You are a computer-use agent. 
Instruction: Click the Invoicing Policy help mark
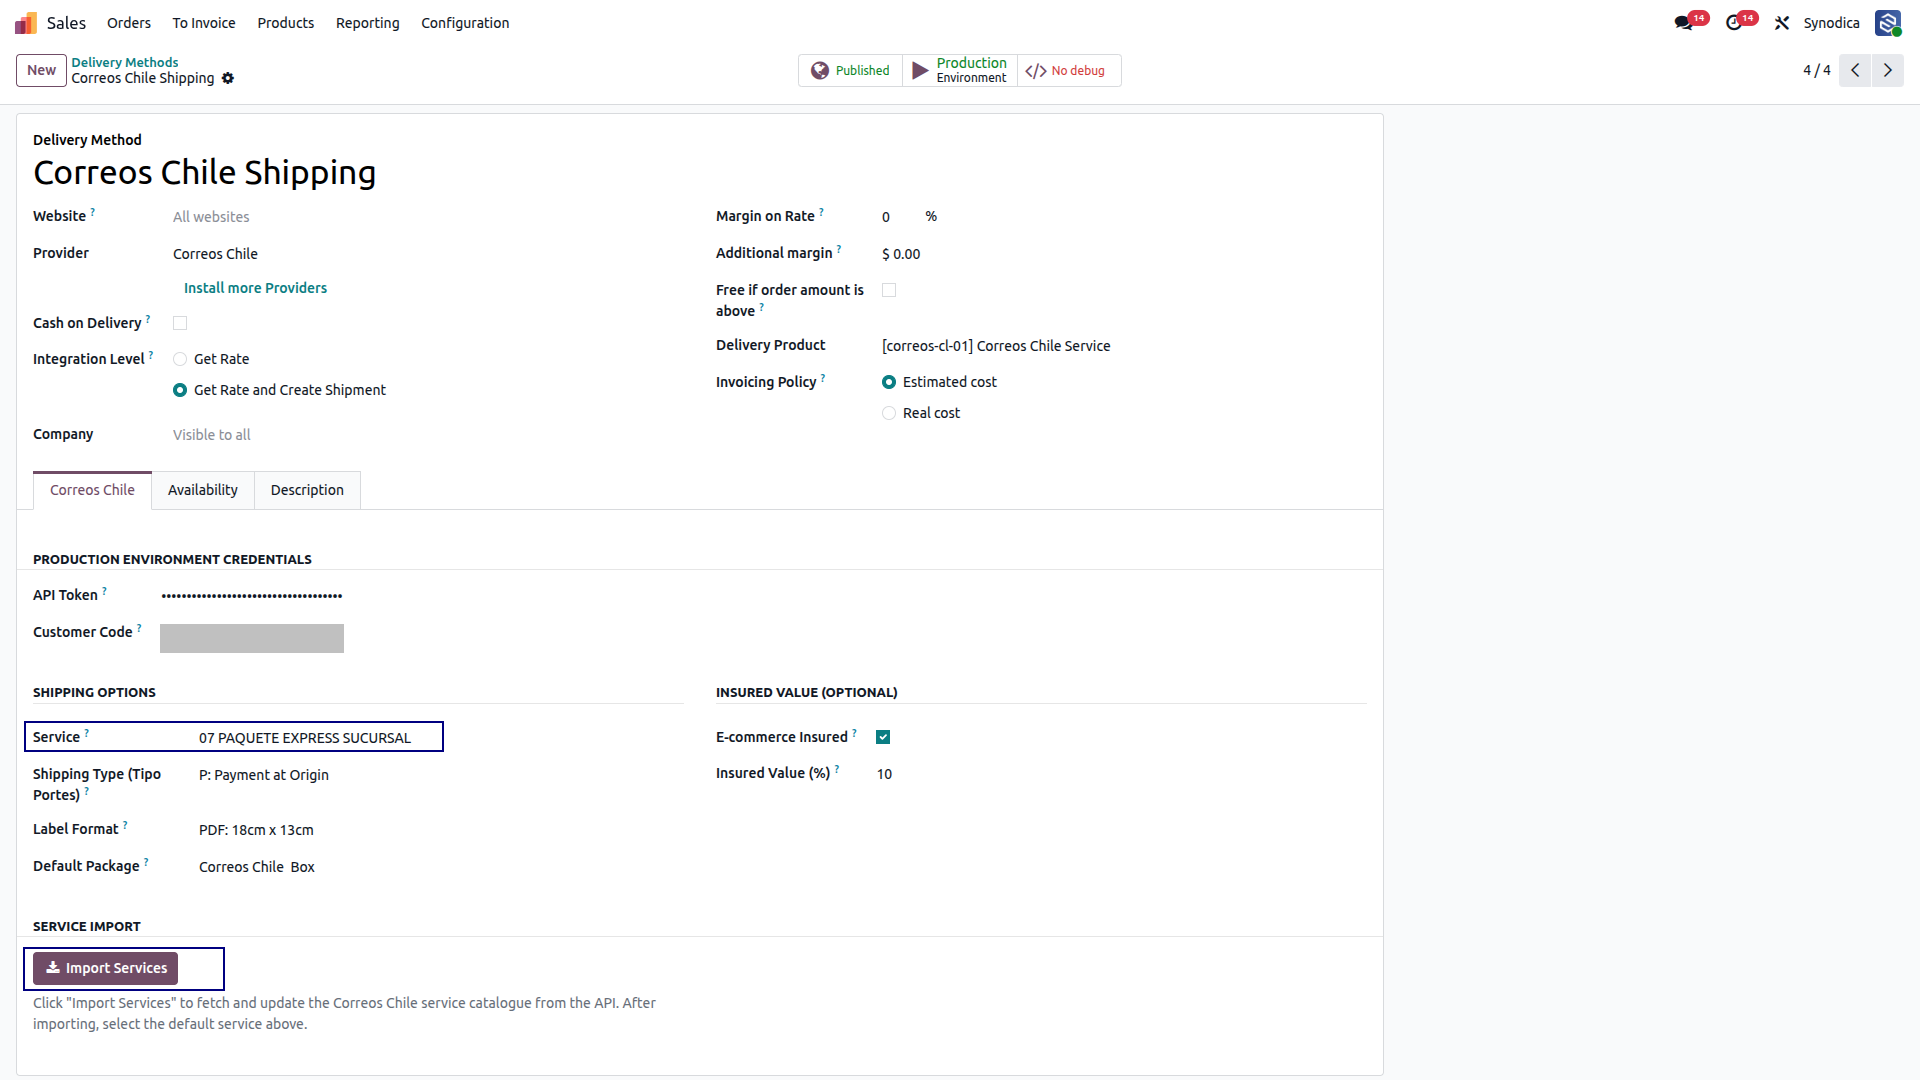(x=823, y=378)
